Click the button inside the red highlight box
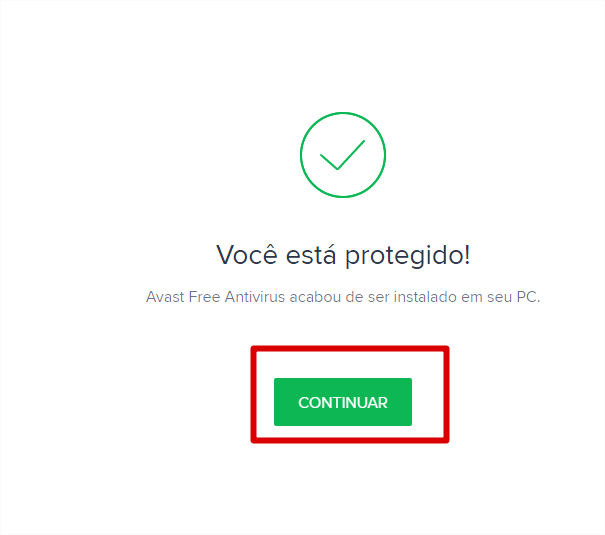This screenshot has height=535, width=605. (343, 402)
